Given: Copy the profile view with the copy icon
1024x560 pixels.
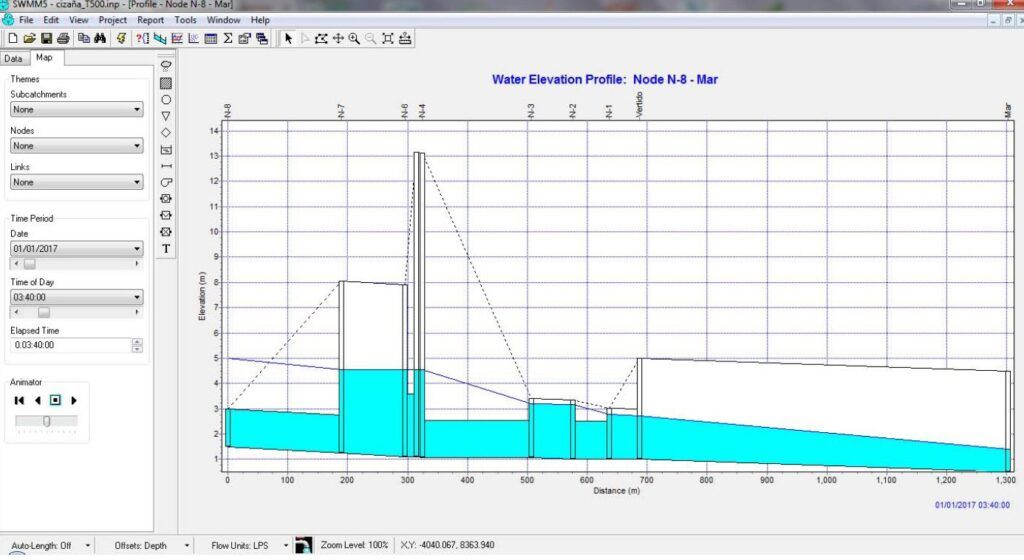Looking at the screenshot, I should pyautogui.click(x=84, y=39).
